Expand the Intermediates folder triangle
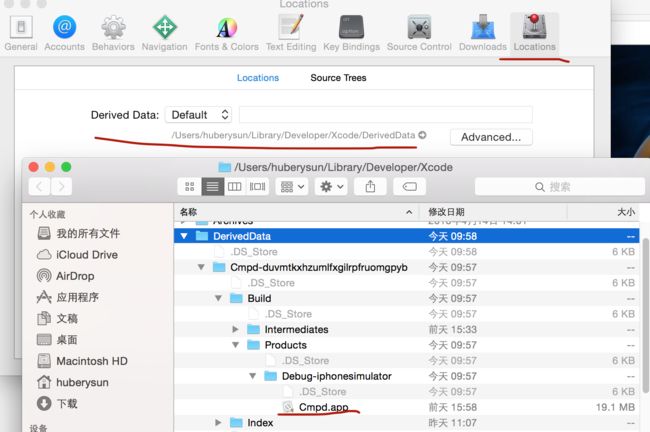 click(235, 330)
